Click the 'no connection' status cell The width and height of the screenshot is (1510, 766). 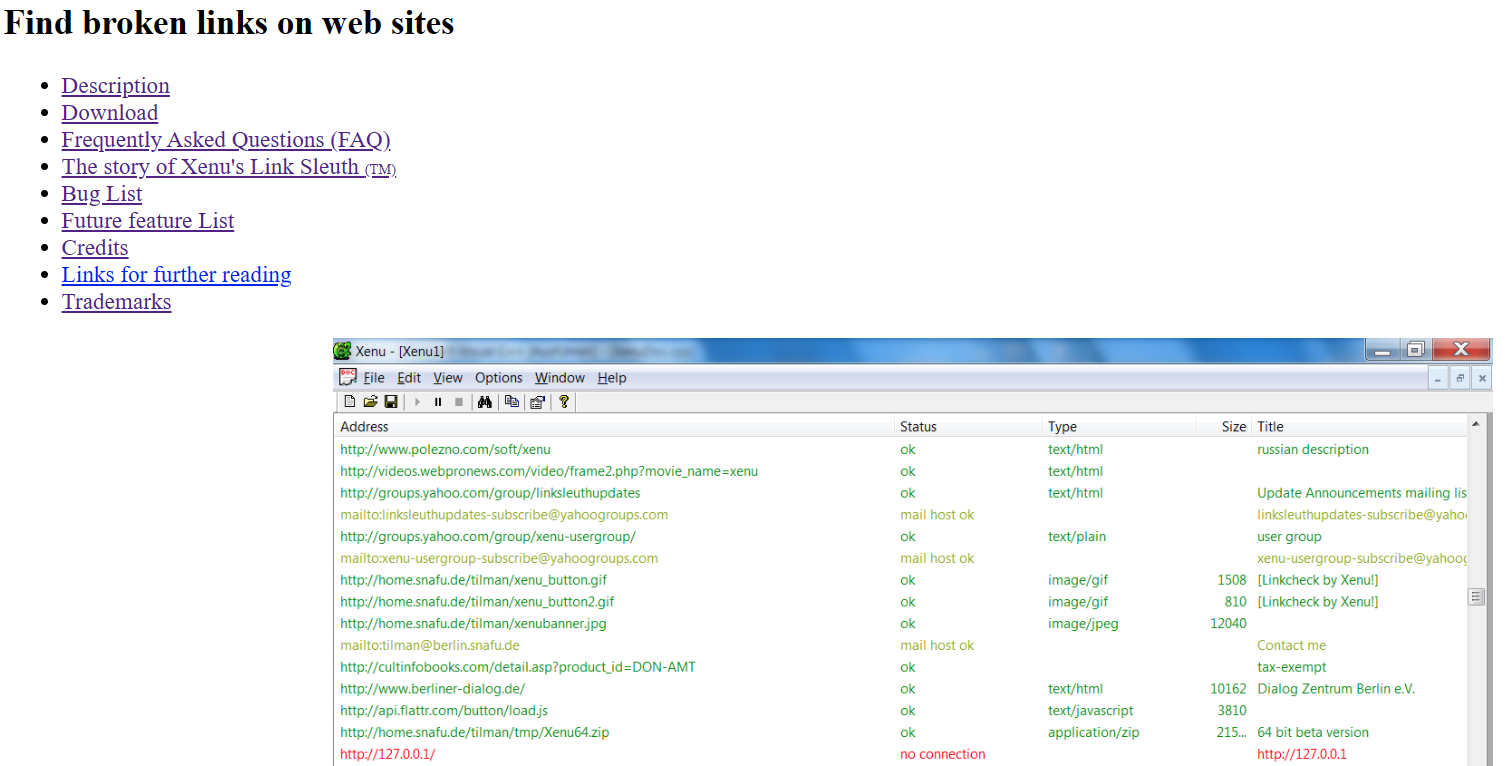[942, 755]
